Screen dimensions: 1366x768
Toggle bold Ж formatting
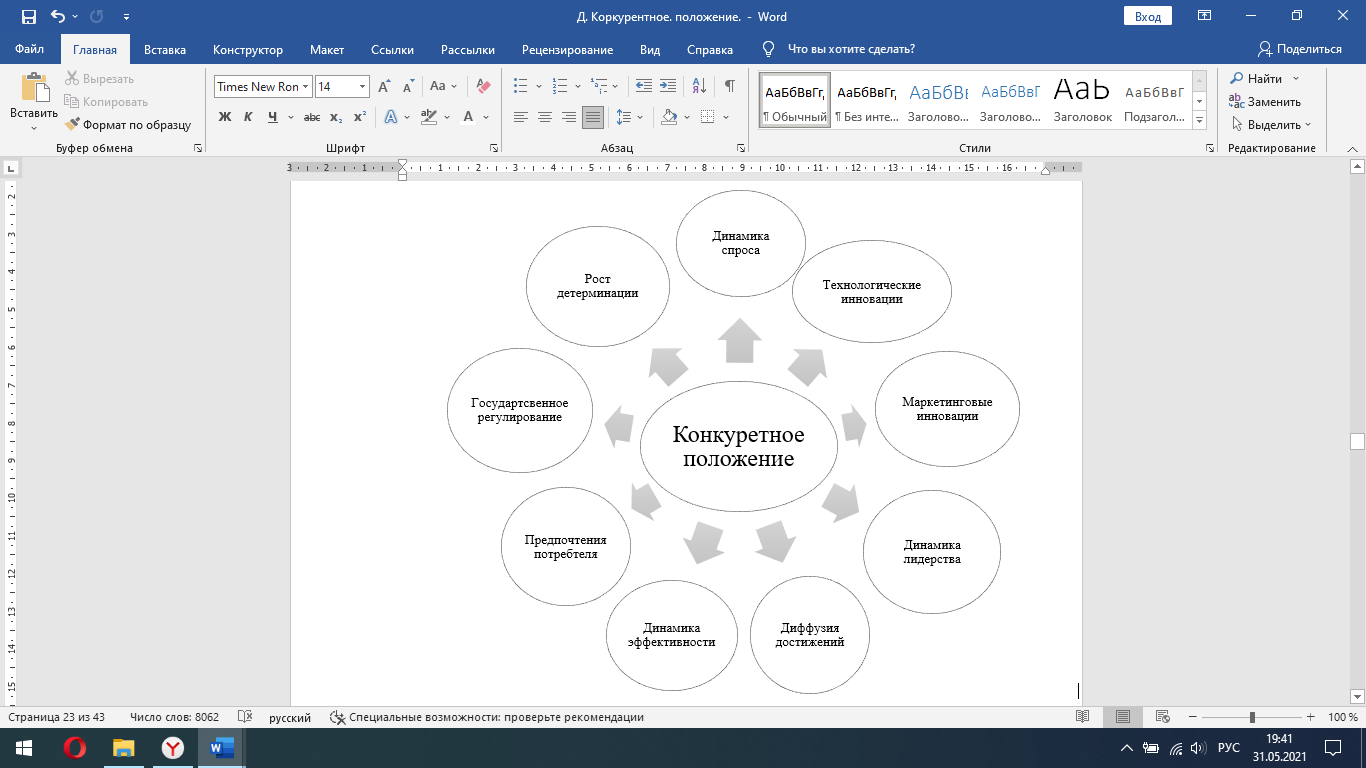225,117
